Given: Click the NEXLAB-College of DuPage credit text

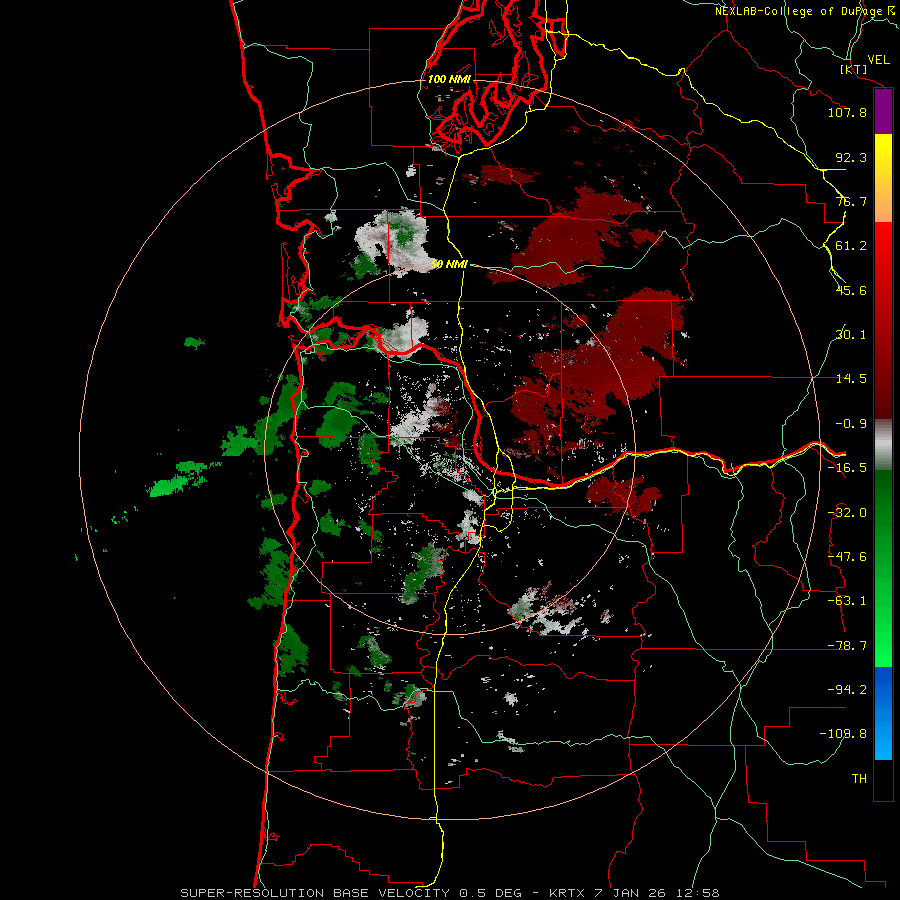Looking at the screenshot, I should pos(806,11).
